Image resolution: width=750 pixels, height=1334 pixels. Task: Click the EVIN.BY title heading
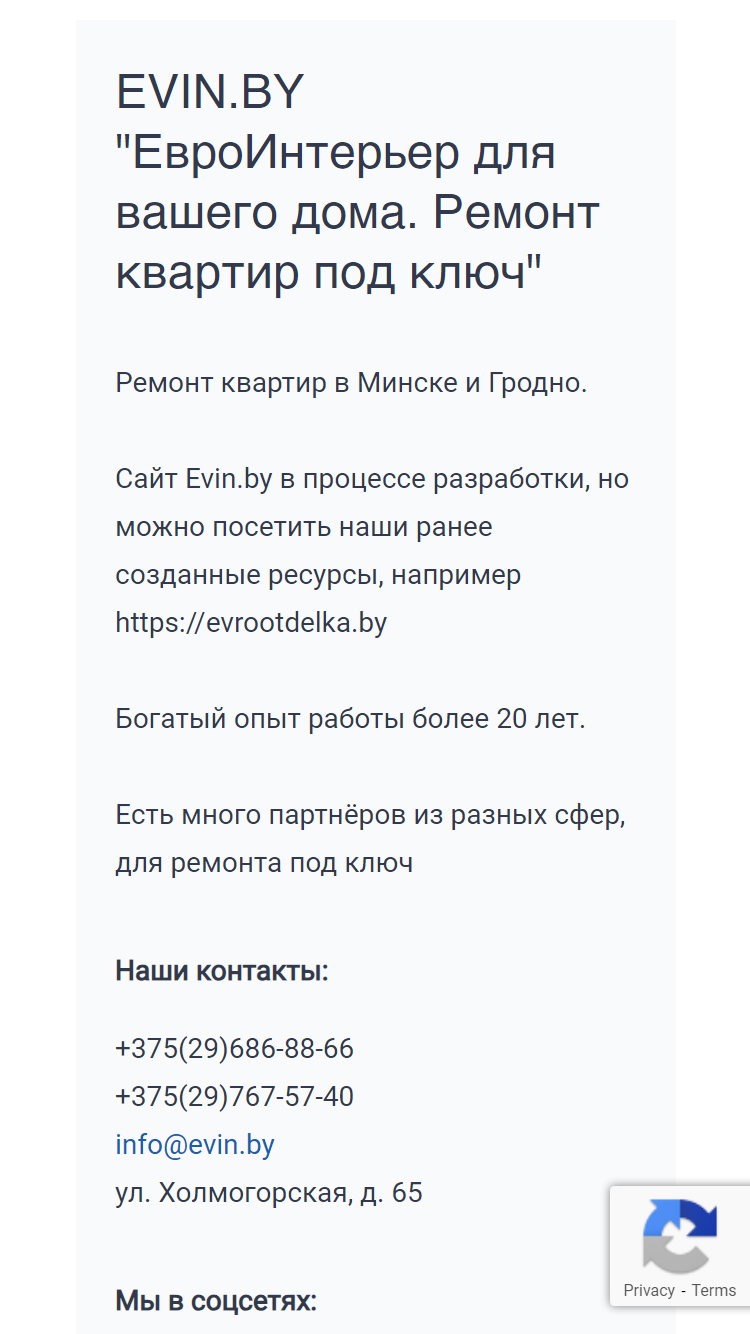[x=210, y=93]
